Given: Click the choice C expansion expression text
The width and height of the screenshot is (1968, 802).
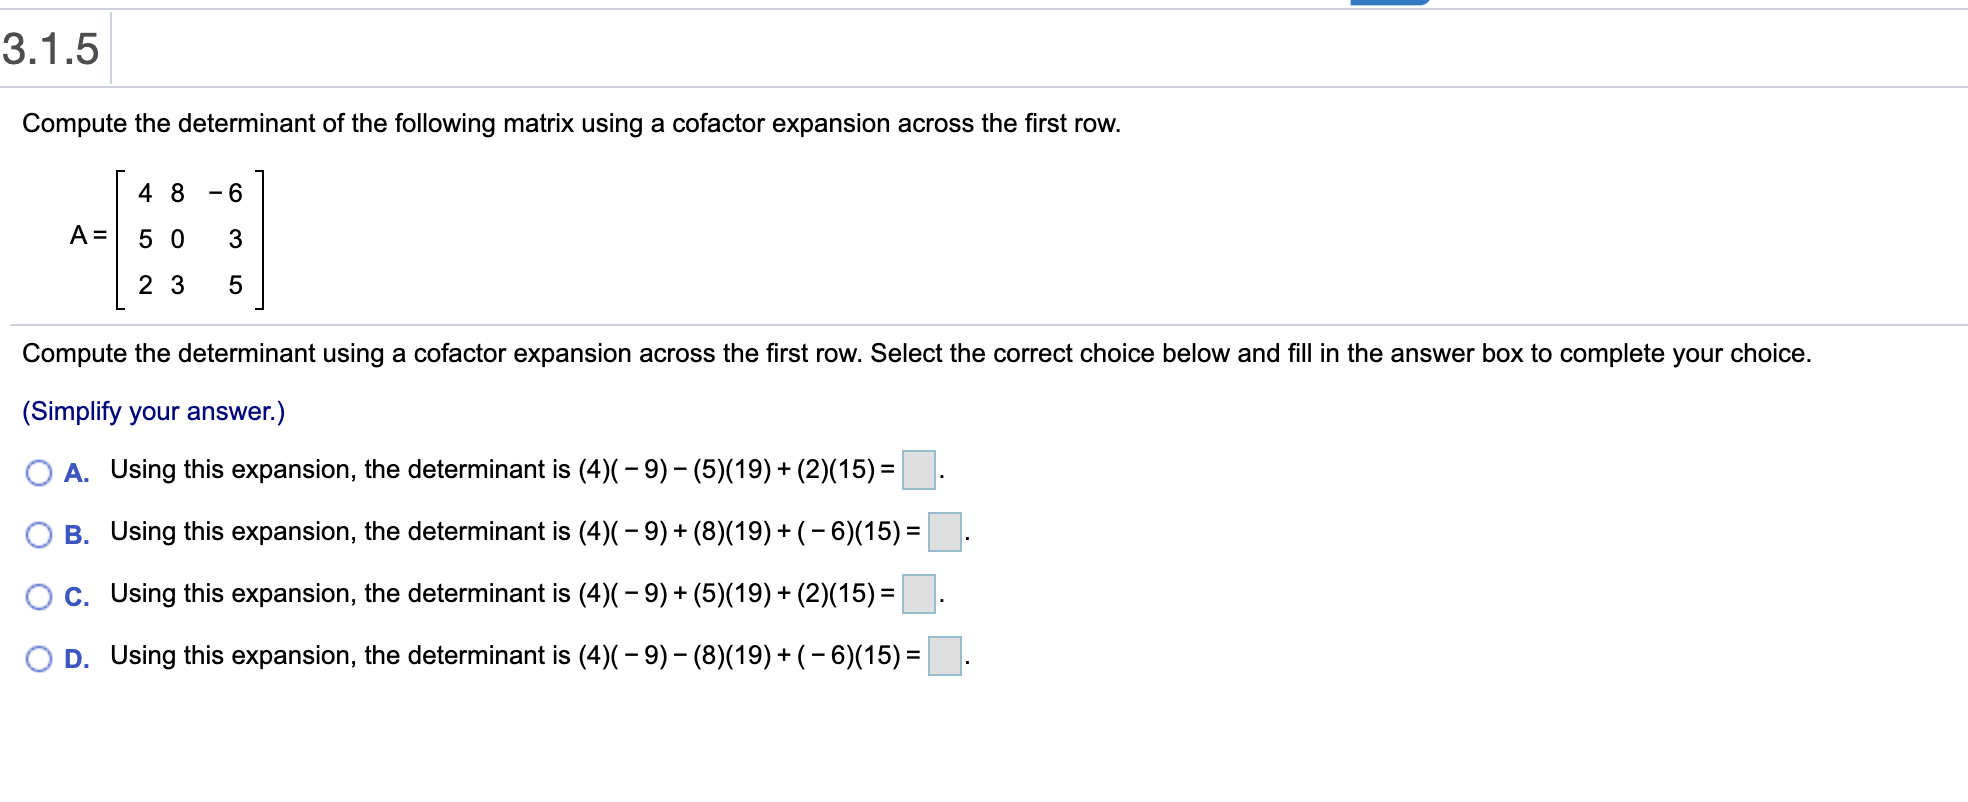Looking at the screenshot, I should [500, 594].
